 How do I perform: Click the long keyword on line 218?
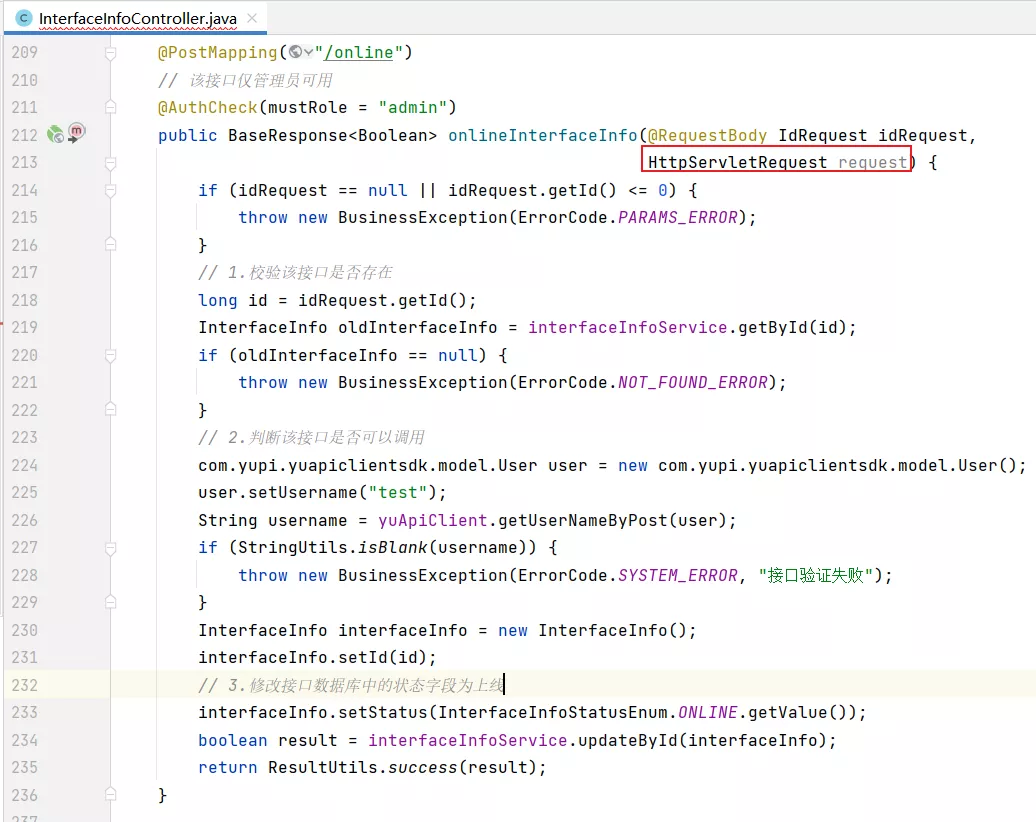[x=217, y=300]
